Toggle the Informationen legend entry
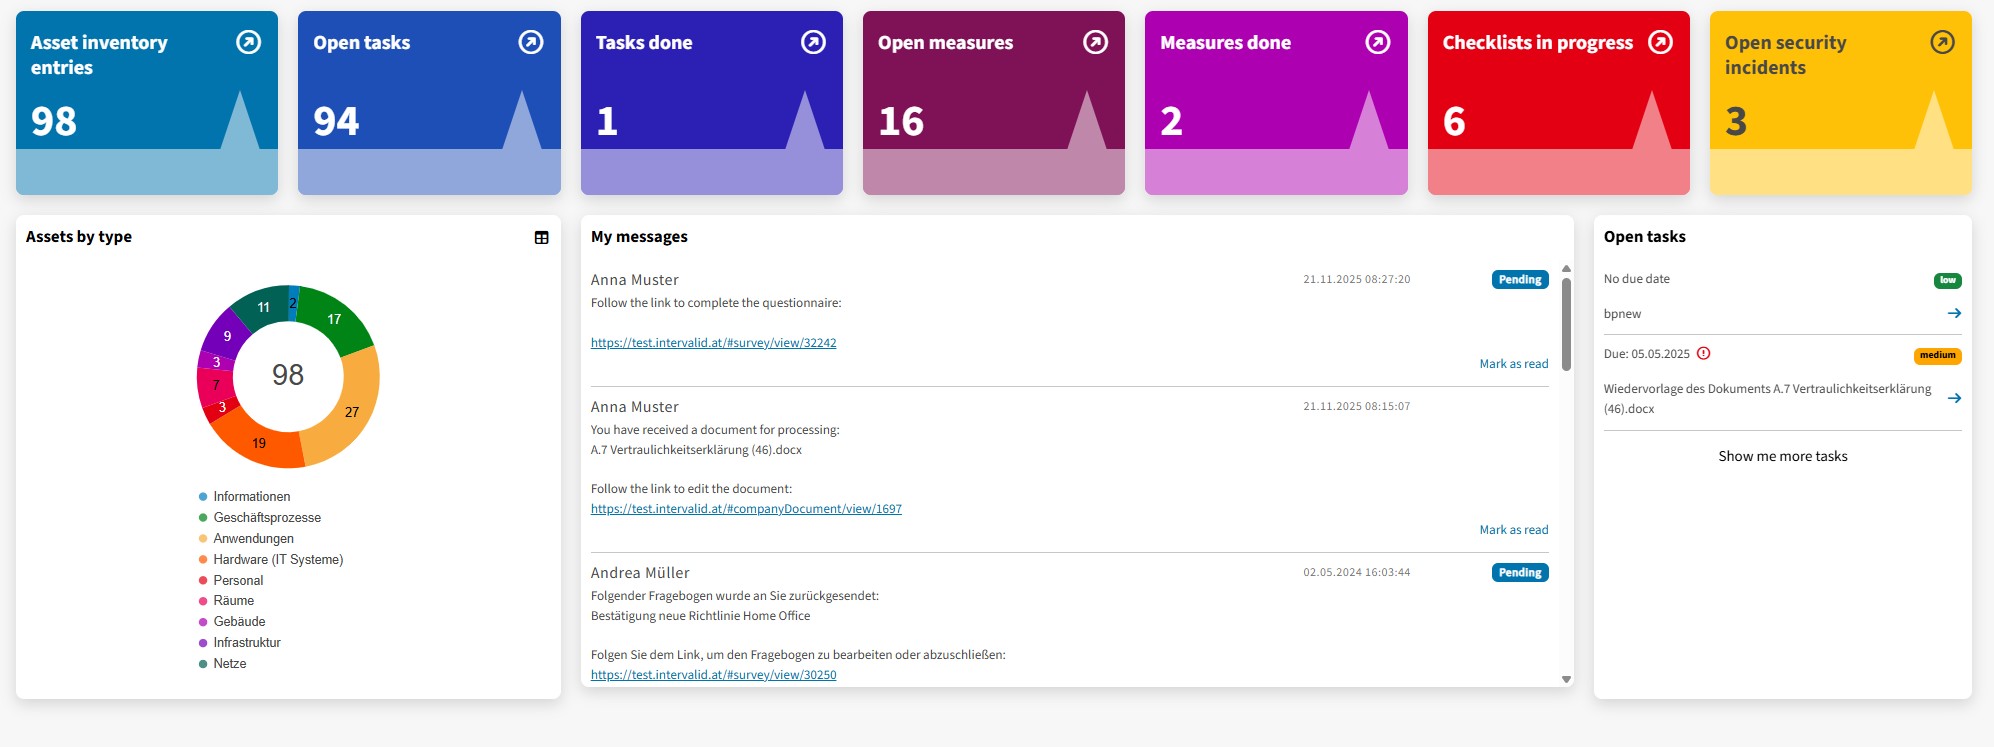The width and height of the screenshot is (1994, 747). pyautogui.click(x=245, y=497)
